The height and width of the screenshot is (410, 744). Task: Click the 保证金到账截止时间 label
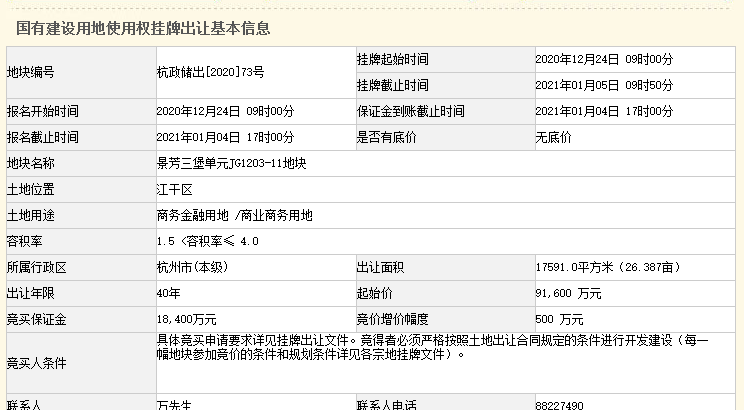pyautogui.click(x=411, y=111)
